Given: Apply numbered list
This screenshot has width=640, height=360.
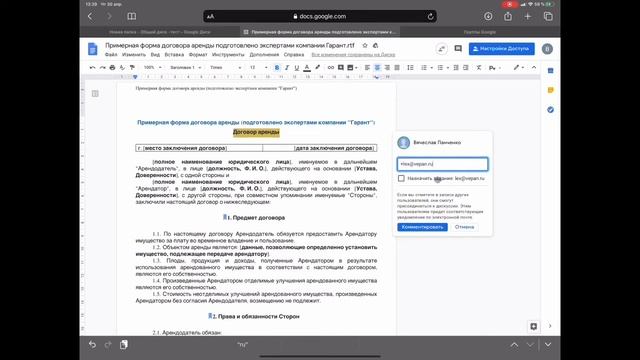Looking at the screenshot, I should (x=424, y=67).
